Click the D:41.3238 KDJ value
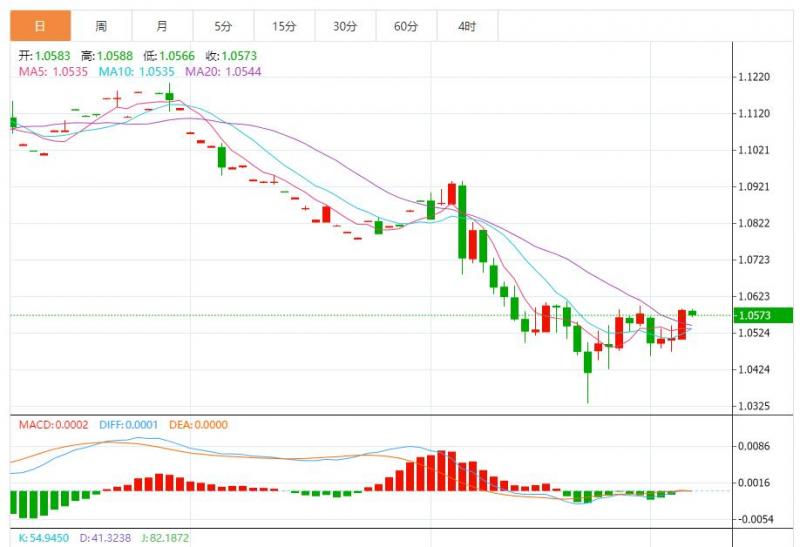The height and width of the screenshot is (547, 800). coord(105,538)
